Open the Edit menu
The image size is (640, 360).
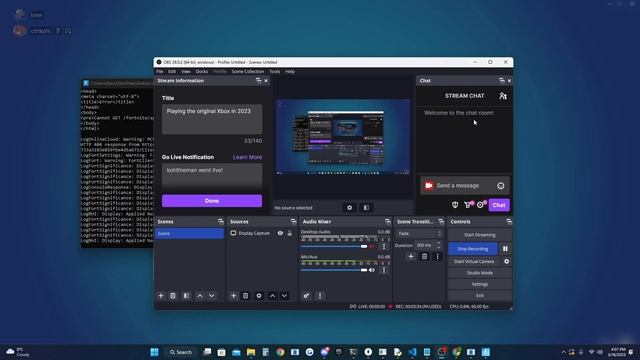click(x=172, y=71)
